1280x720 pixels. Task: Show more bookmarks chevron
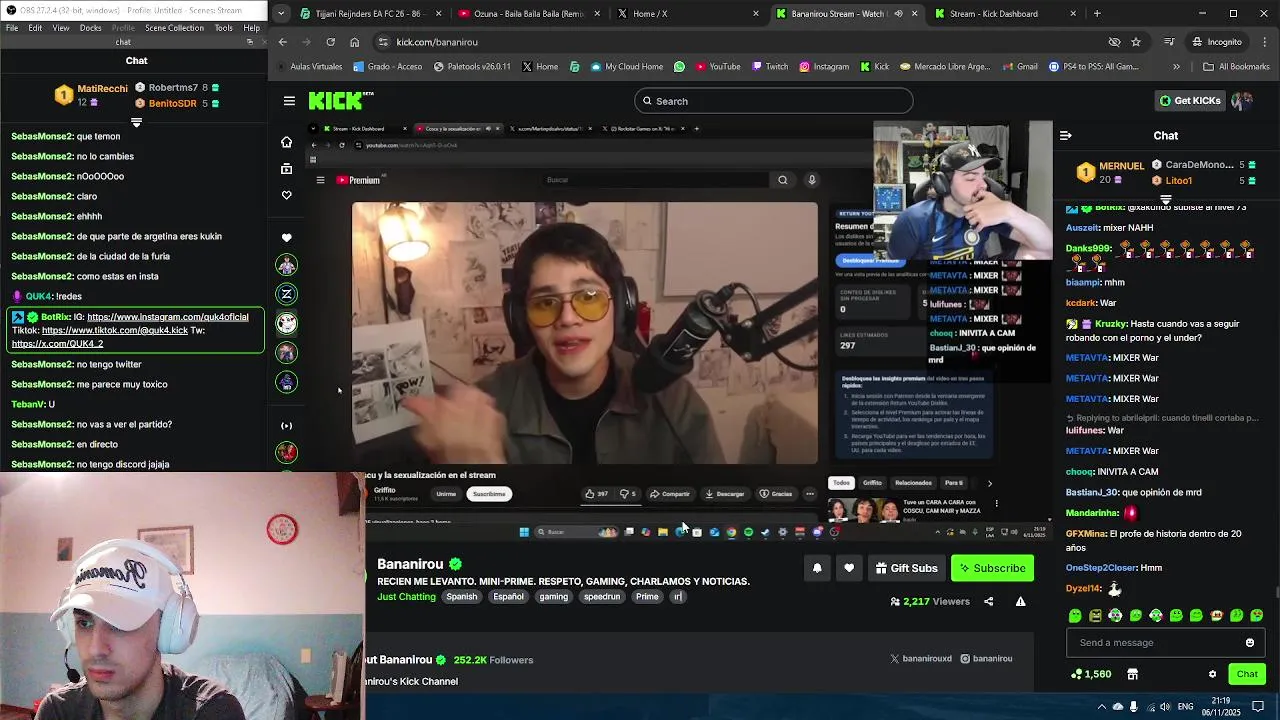[1176, 67]
